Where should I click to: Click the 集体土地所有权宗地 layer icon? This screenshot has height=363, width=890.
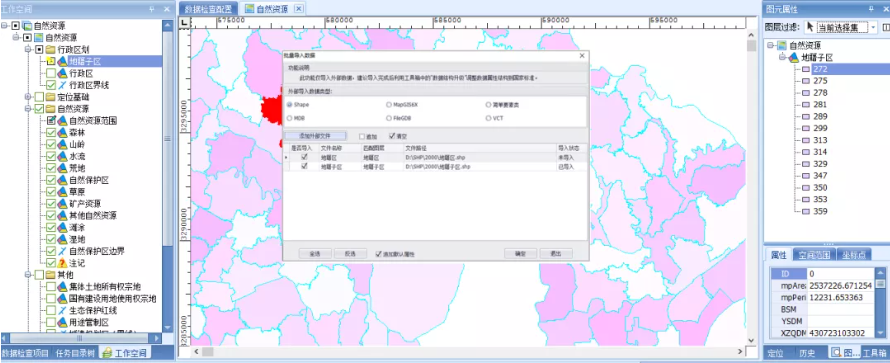pos(62,286)
